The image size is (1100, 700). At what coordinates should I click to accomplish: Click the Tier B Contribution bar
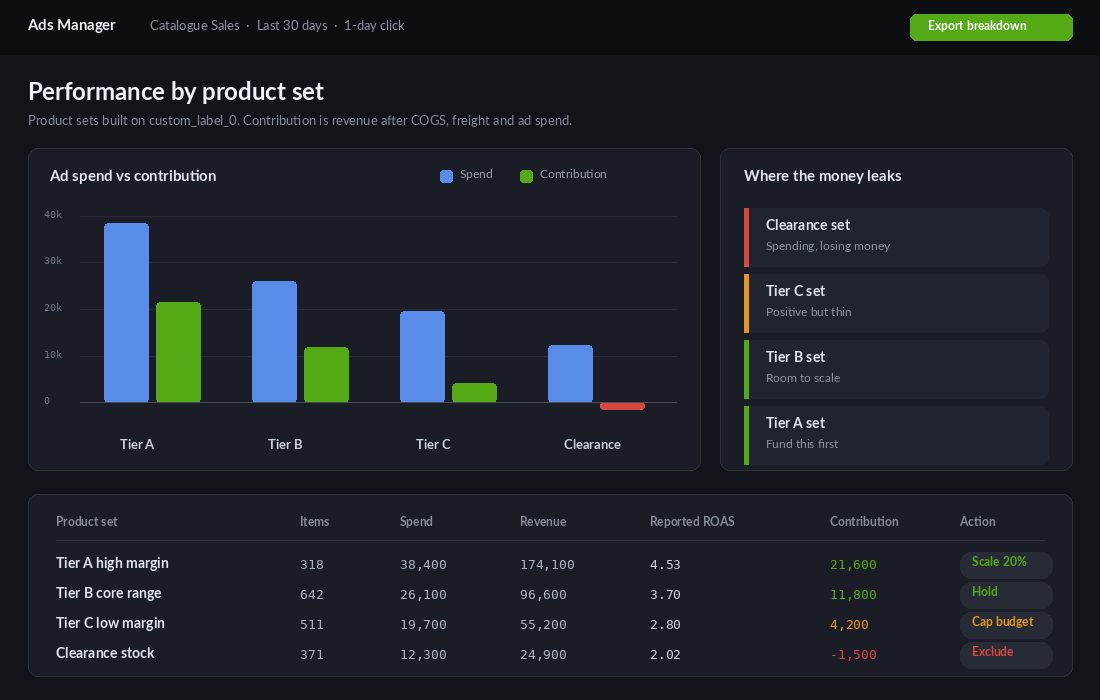(x=326, y=375)
